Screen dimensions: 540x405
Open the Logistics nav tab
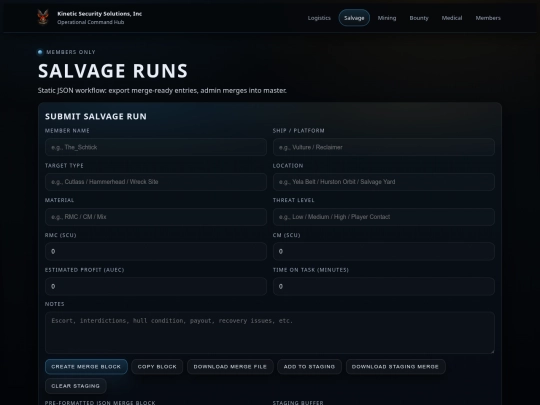(319, 18)
